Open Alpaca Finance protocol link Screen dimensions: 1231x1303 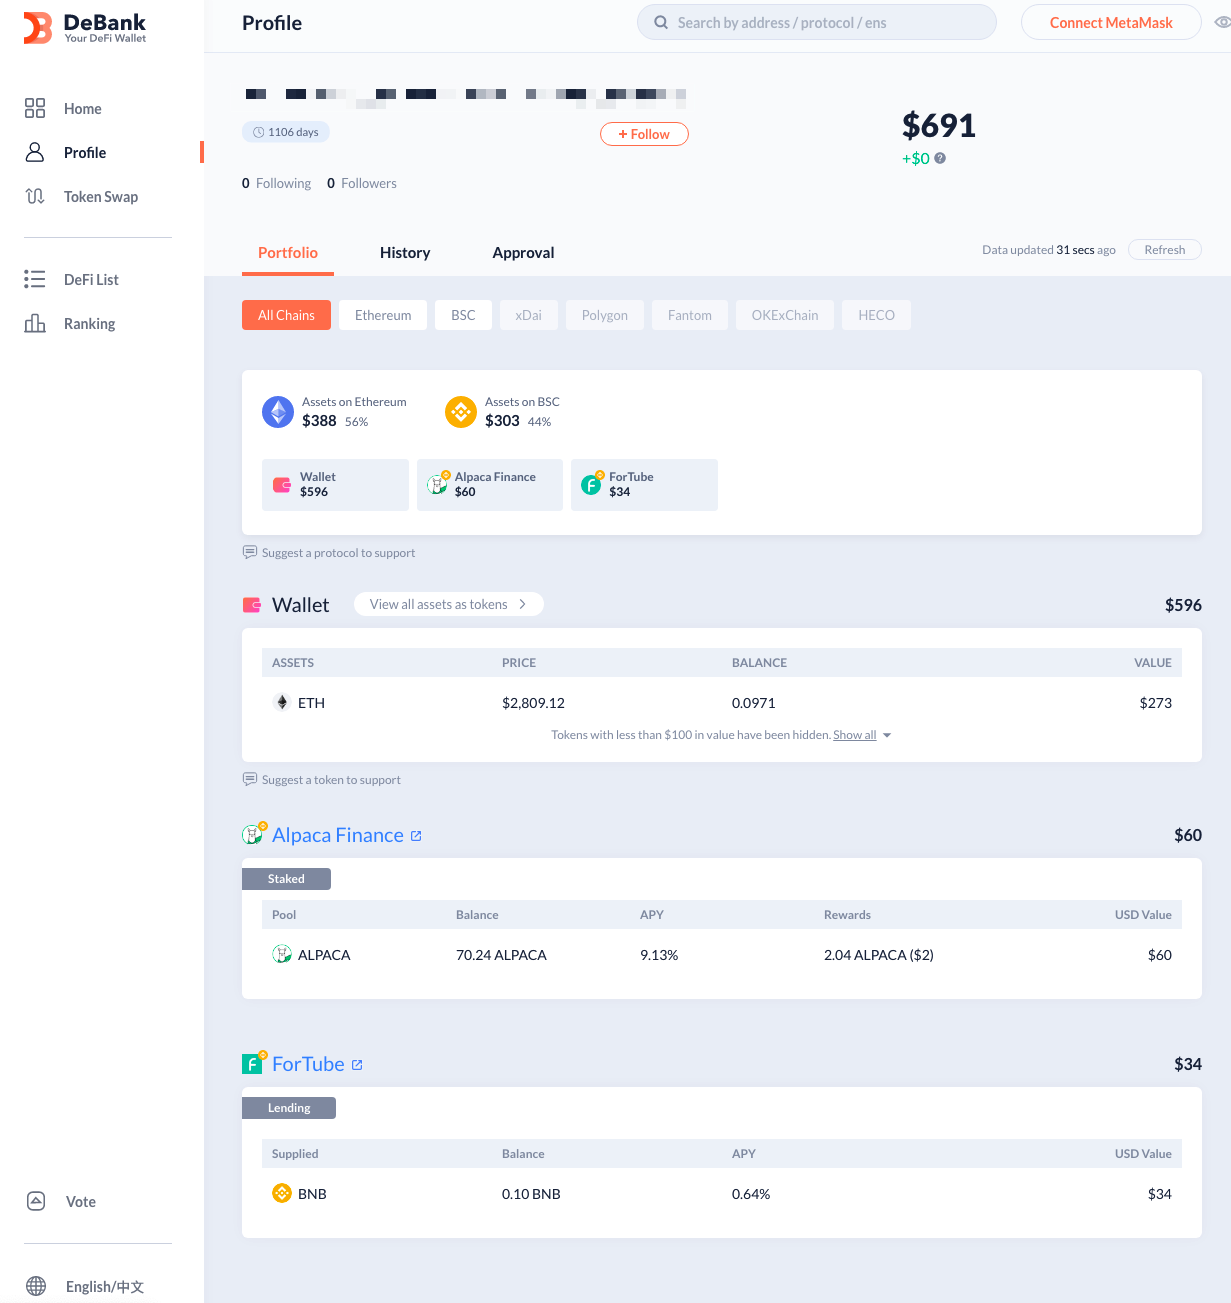coord(338,835)
